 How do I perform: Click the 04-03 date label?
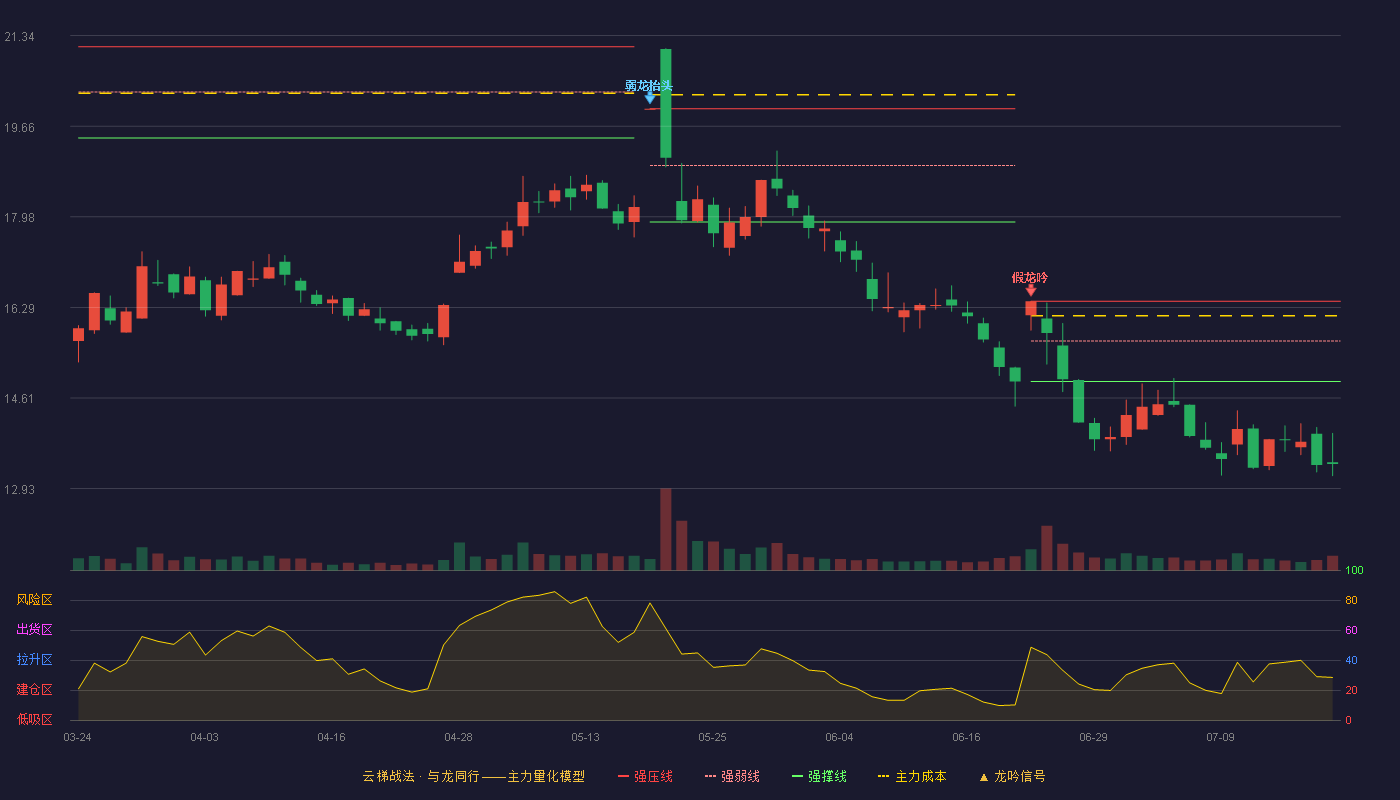coord(204,737)
